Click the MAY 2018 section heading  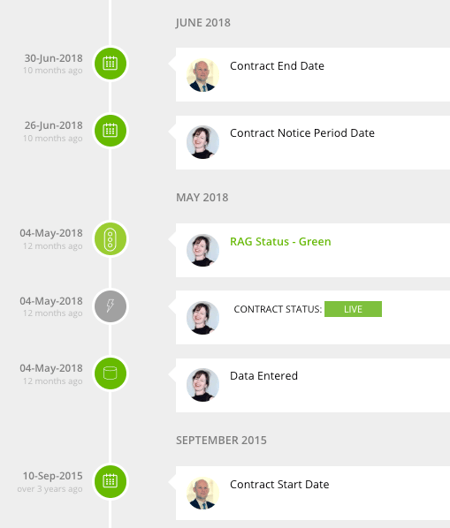pyautogui.click(x=202, y=197)
